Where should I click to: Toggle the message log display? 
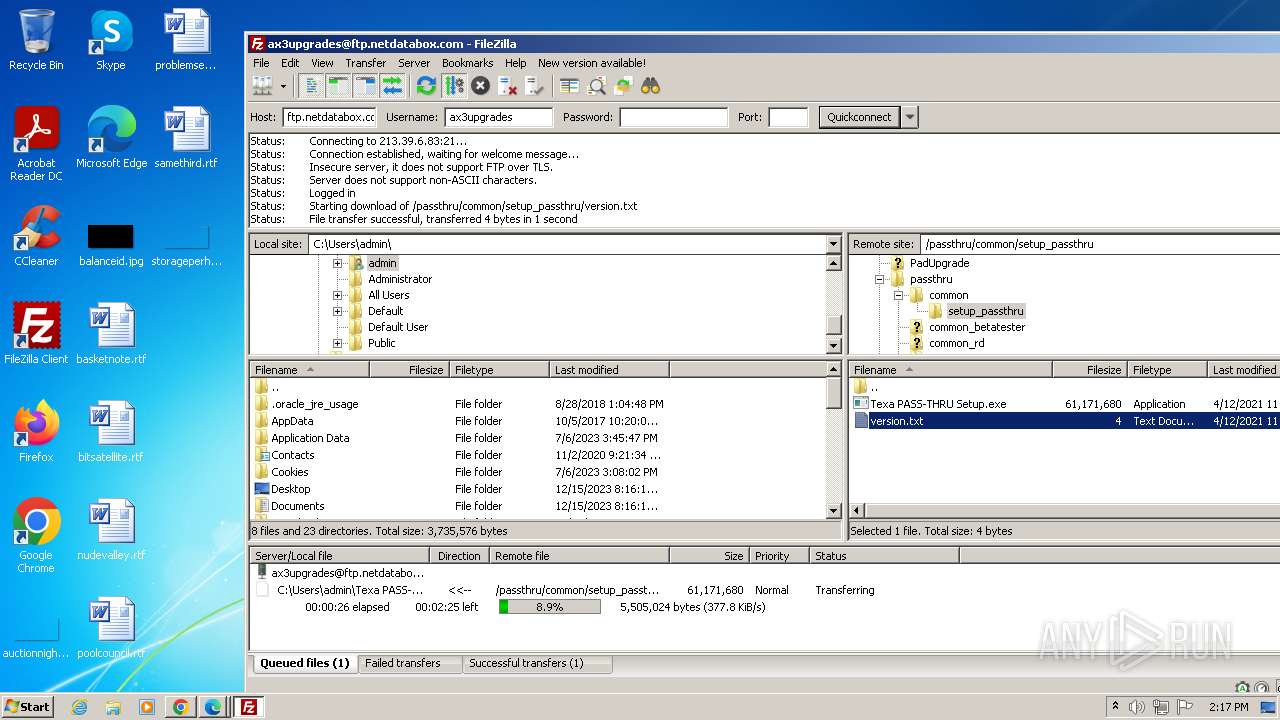click(x=312, y=86)
